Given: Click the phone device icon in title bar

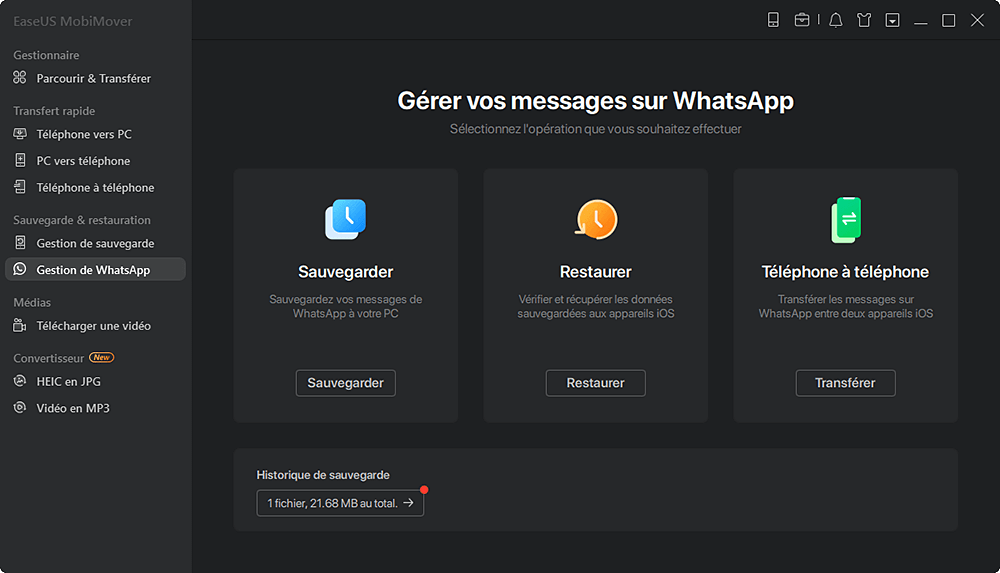Looking at the screenshot, I should tap(773, 20).
